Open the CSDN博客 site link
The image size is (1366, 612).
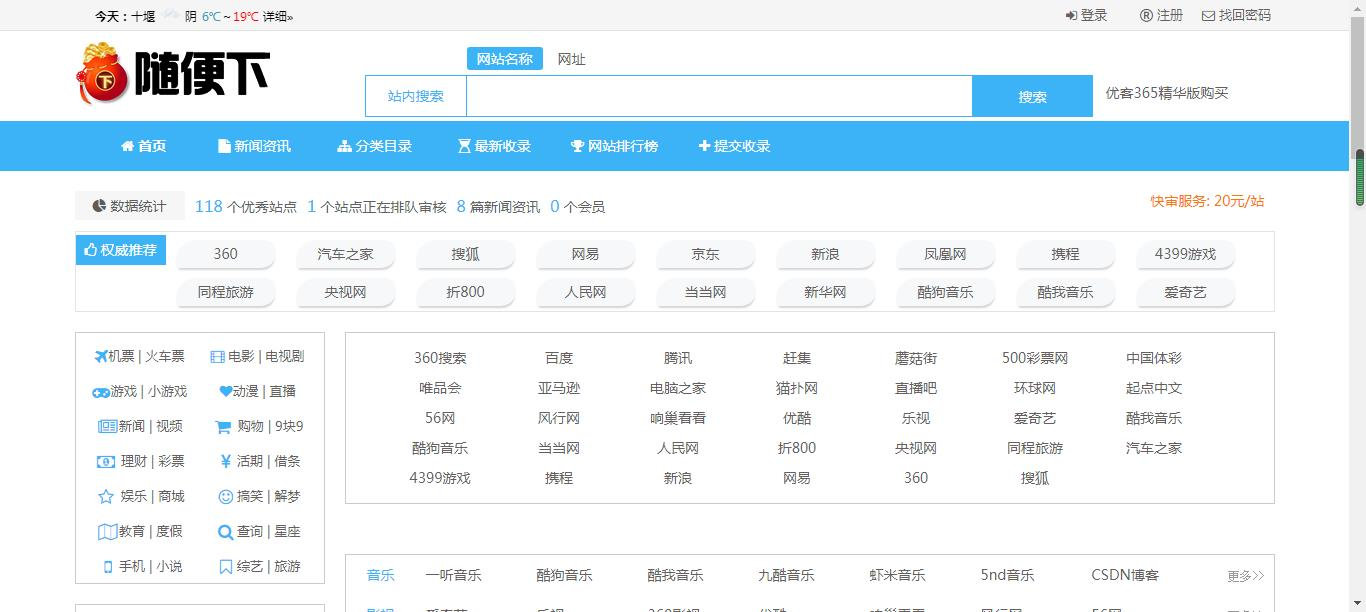(x=1125, y=575)
